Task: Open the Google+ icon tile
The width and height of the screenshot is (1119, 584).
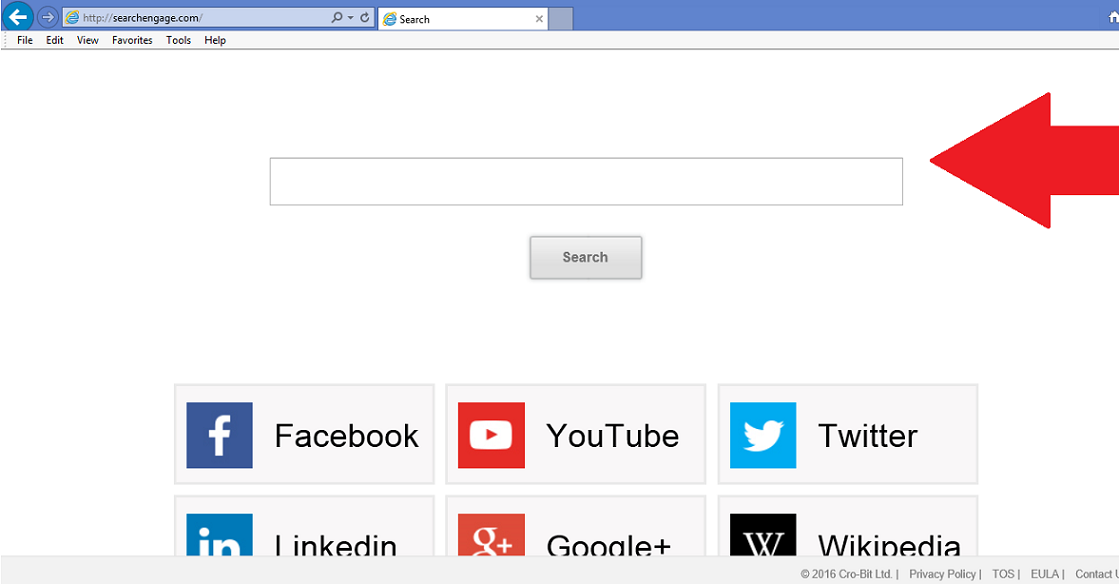Action: [x=491, y=535]
